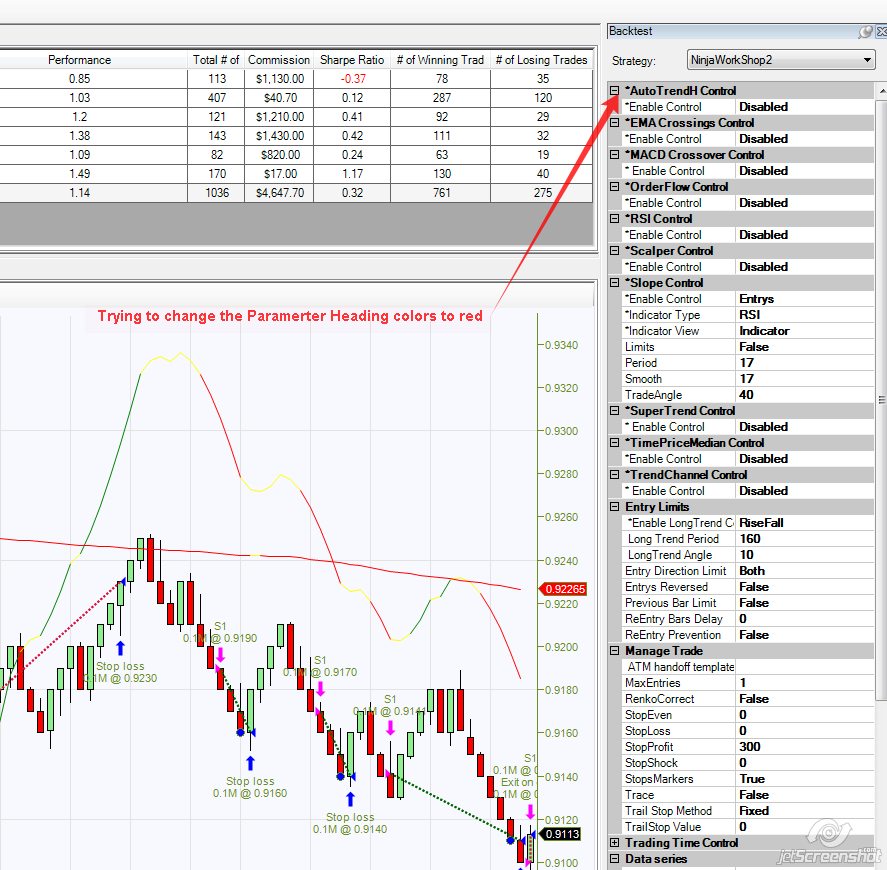Click the Previous Bar Limit value False
This screenshot has width=887, height=870.
tap(804, 603)
